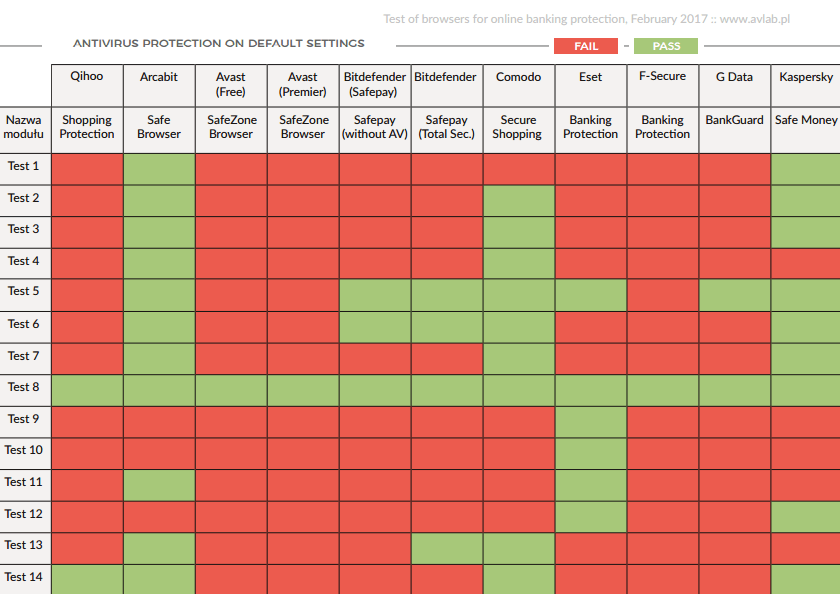
Task: Click the red FAIL legend swatch
Action: (x=586, y=46)
